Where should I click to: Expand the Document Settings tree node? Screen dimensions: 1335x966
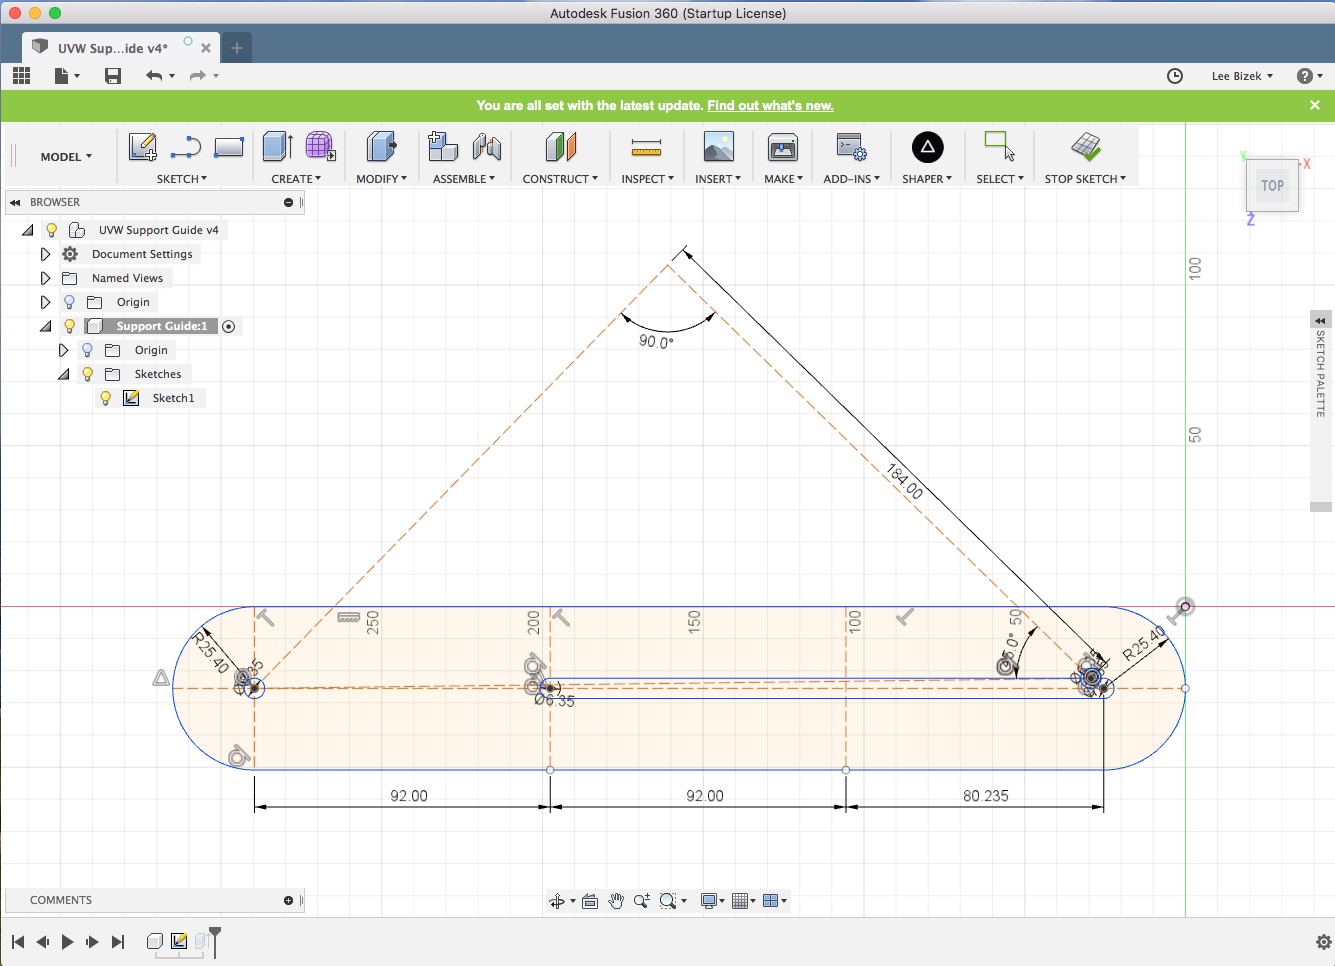click(45, 254)
